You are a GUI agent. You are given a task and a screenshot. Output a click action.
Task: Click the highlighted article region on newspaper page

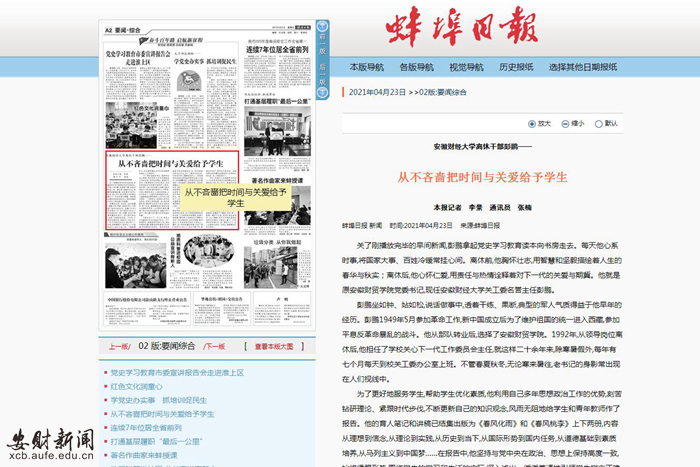pos(171,190)
